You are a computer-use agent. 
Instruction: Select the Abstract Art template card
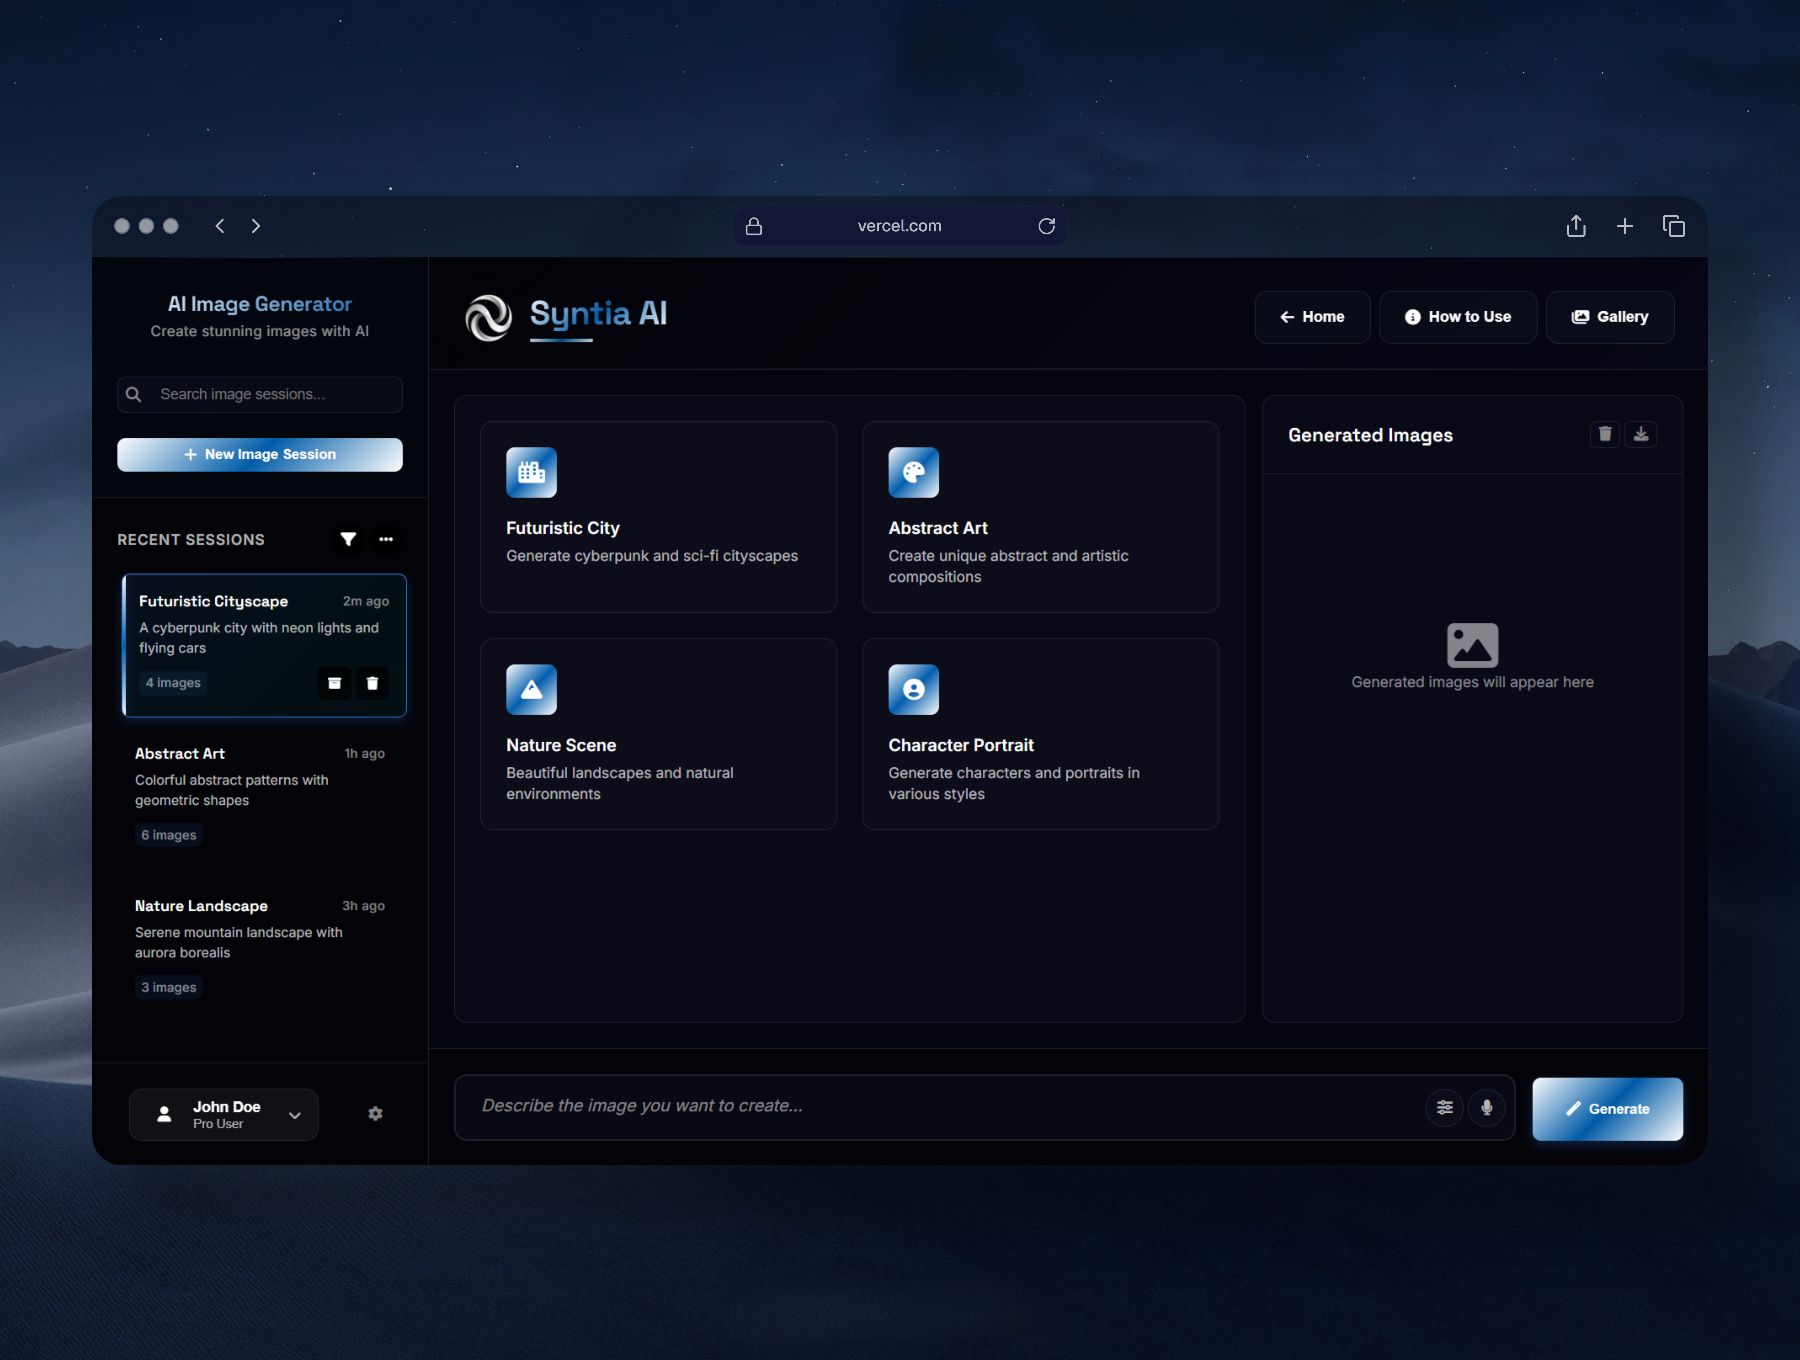(x=1040, y=516)
